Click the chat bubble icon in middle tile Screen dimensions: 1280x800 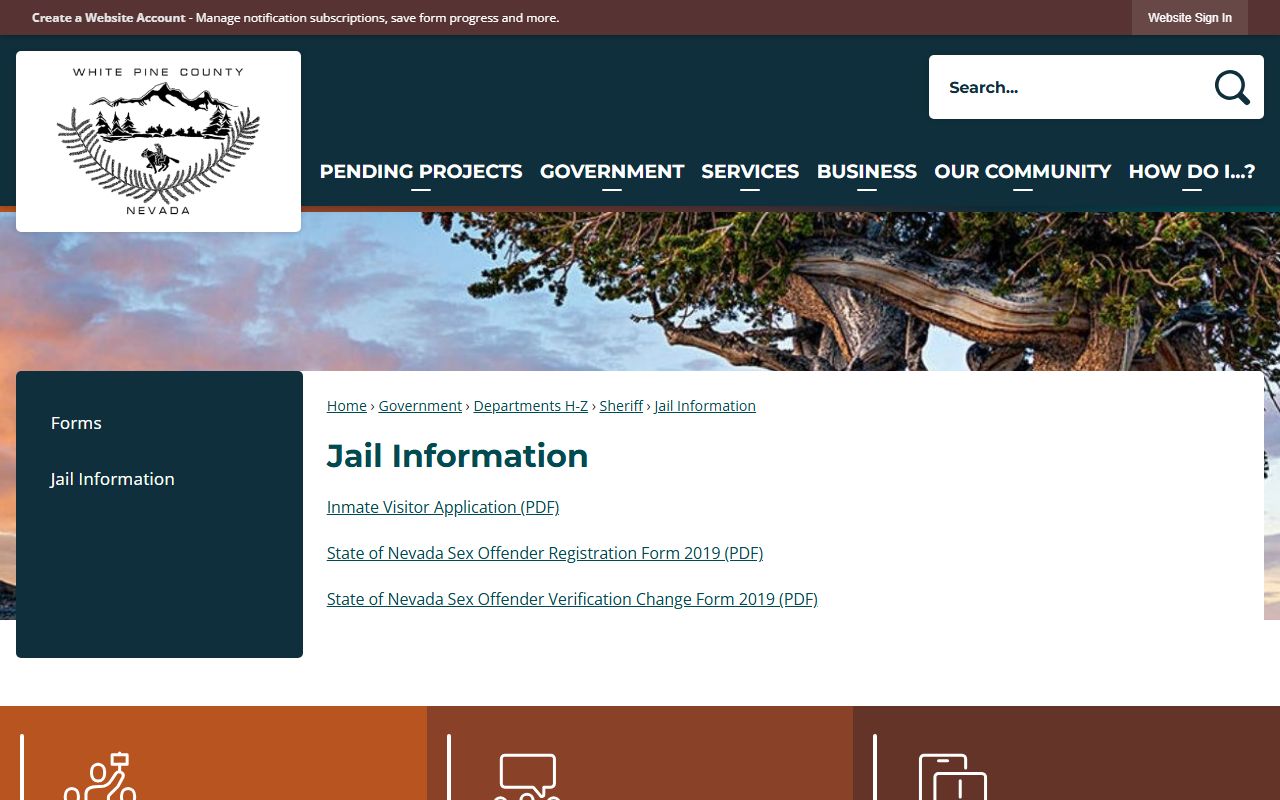528,776
